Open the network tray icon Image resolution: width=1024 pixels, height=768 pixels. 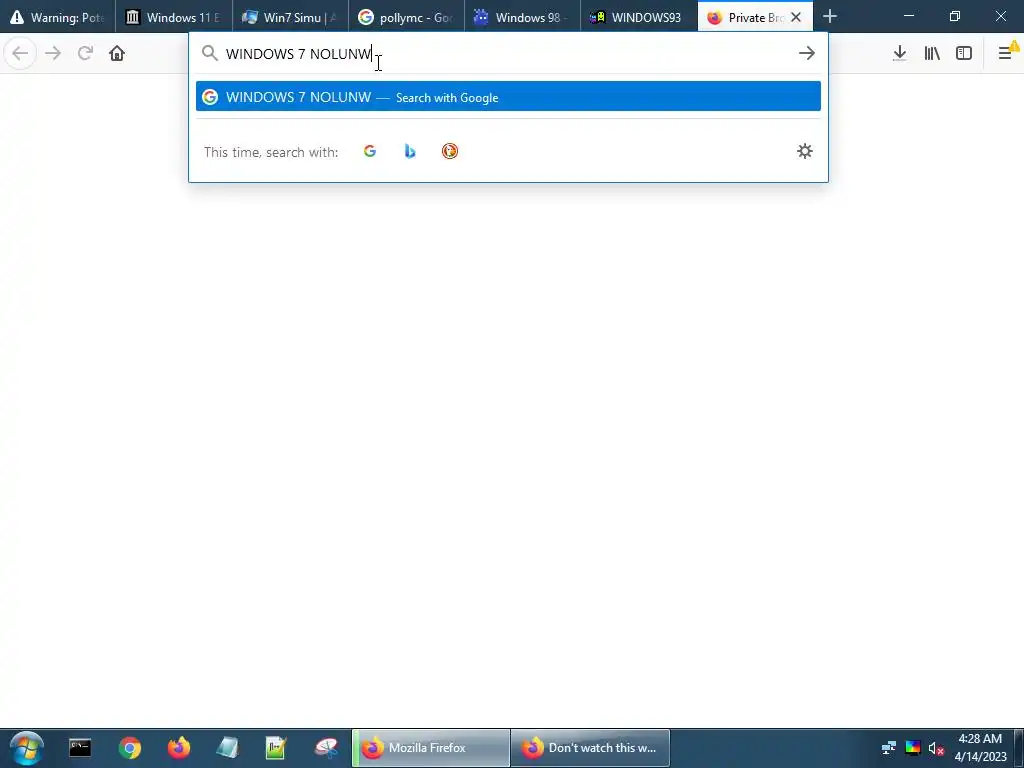(888, 748)
